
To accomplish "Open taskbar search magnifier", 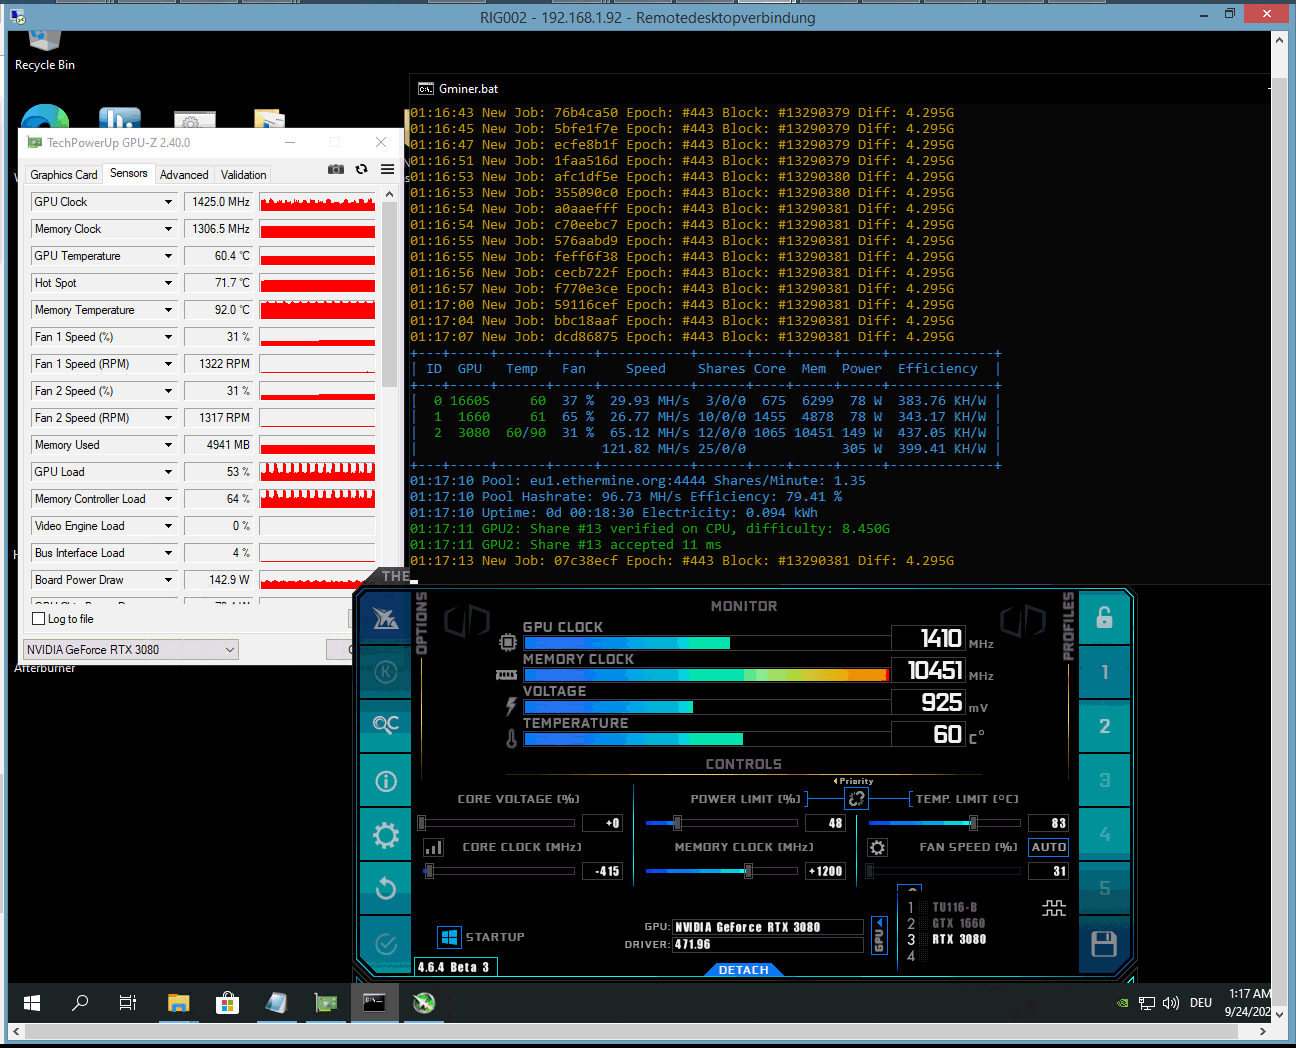I will coord(80,1002).
